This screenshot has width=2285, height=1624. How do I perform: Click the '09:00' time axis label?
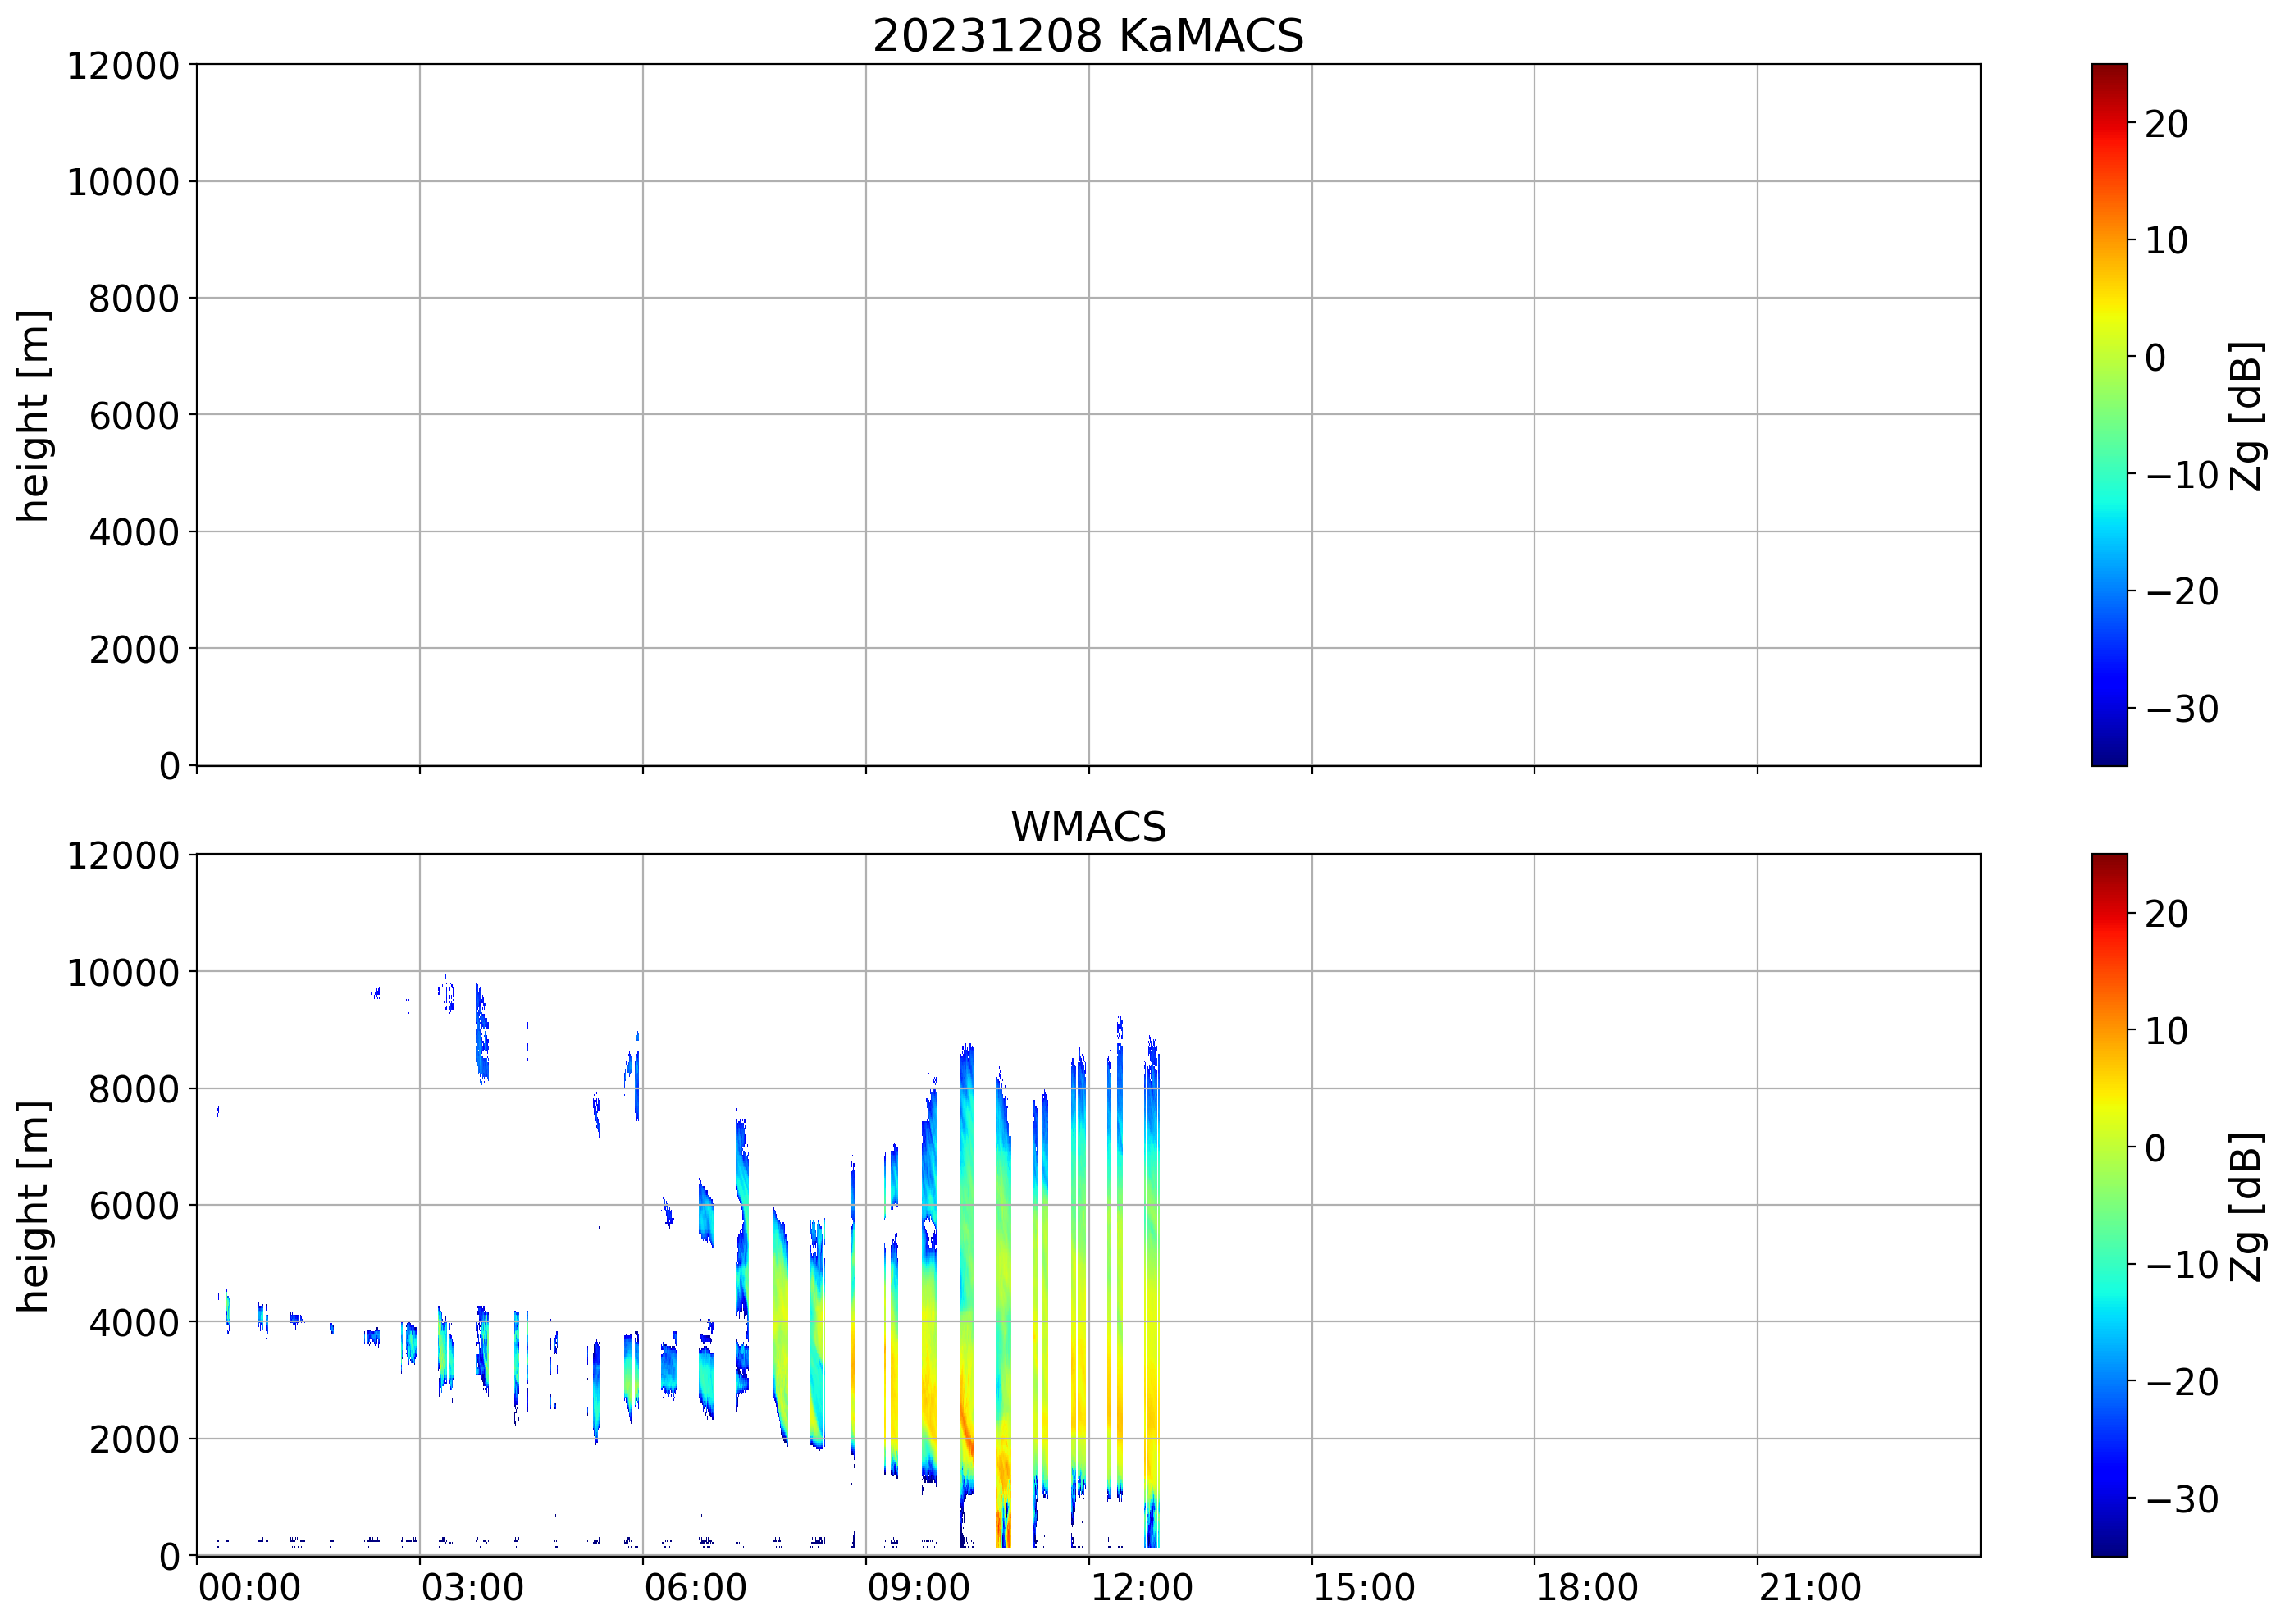click(918, 1587)
